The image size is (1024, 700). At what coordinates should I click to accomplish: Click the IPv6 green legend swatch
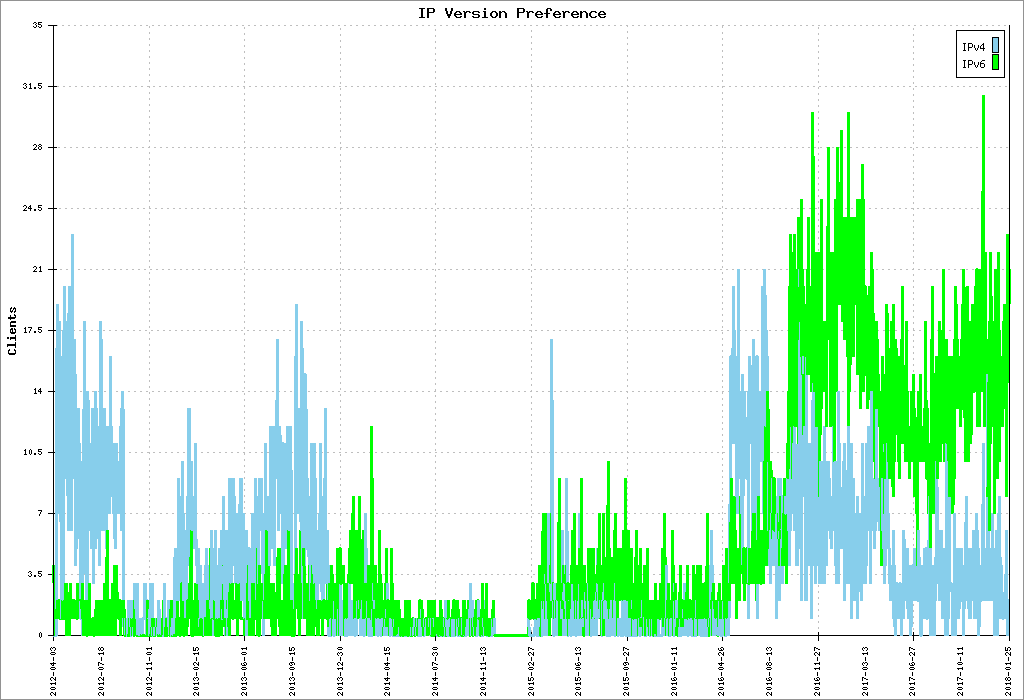tap(996, 65)
